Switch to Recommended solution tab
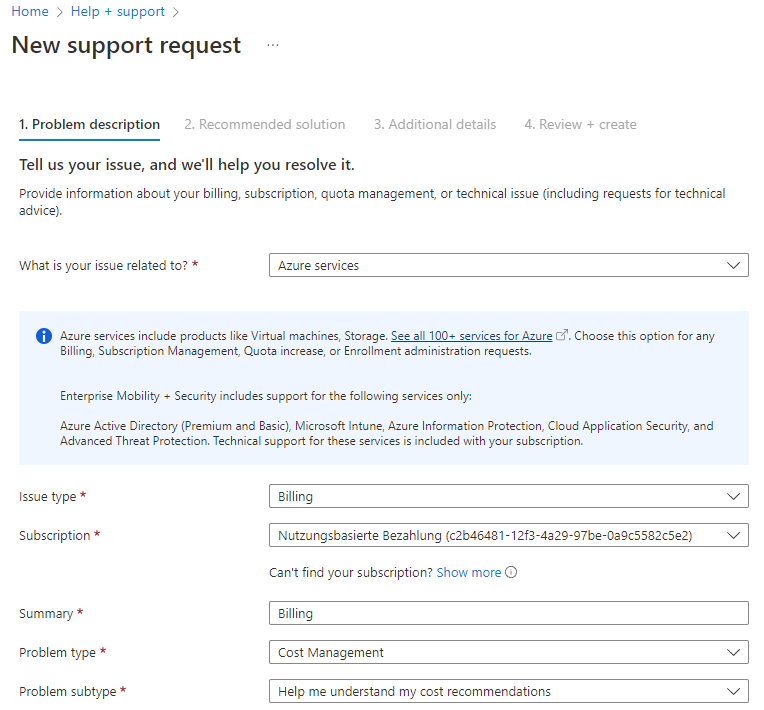This screenshot has height=710, width=764. (264, 125)
